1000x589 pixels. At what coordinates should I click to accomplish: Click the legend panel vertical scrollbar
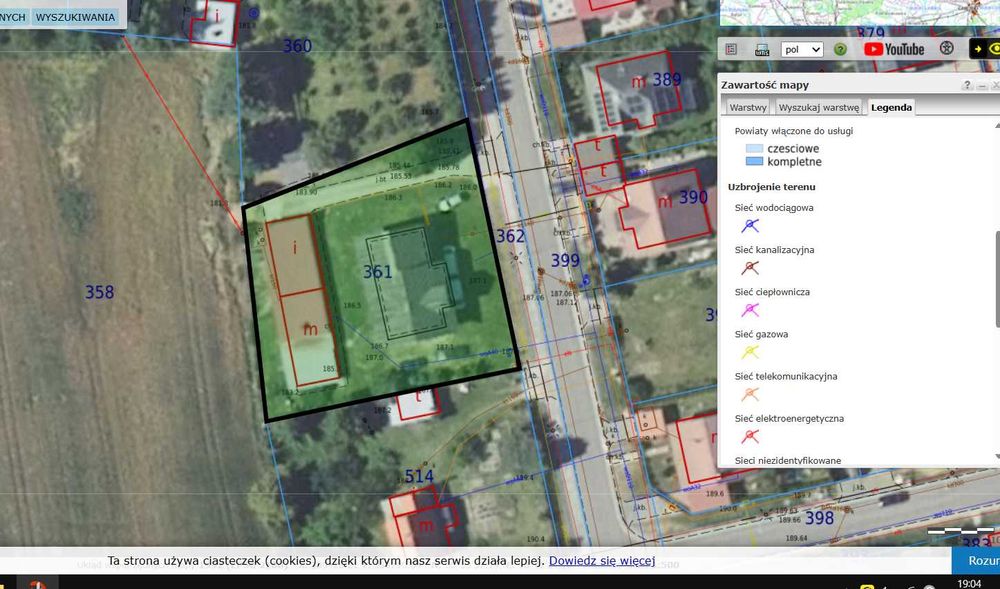click(x=996, y=280)
